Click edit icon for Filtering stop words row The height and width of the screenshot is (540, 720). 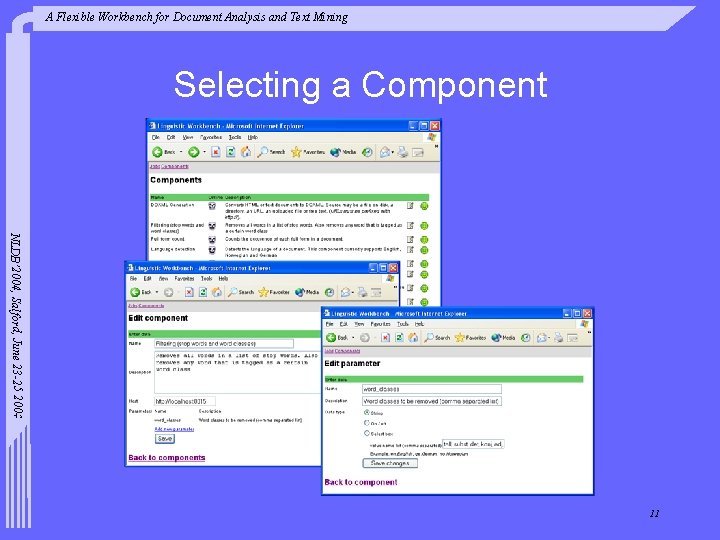click(410, 225)
